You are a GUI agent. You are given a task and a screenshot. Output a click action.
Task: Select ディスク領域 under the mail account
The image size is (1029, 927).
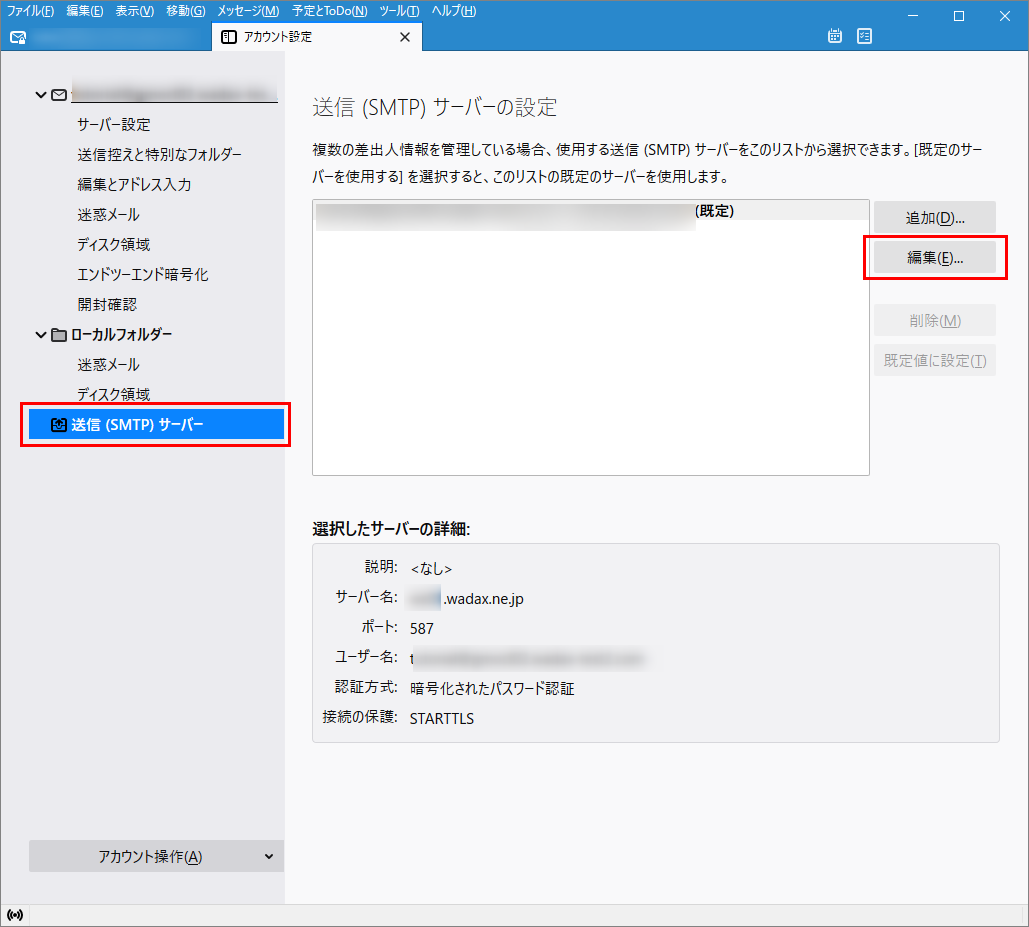pyautogui.click(x=114, y=244)
